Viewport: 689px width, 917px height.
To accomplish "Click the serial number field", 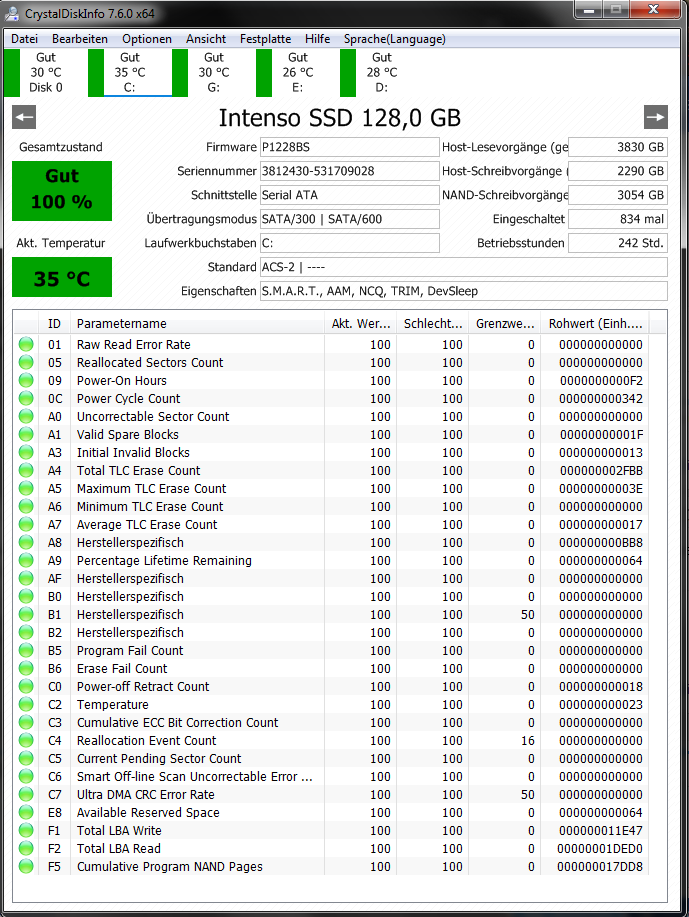I will pos(350,171).
